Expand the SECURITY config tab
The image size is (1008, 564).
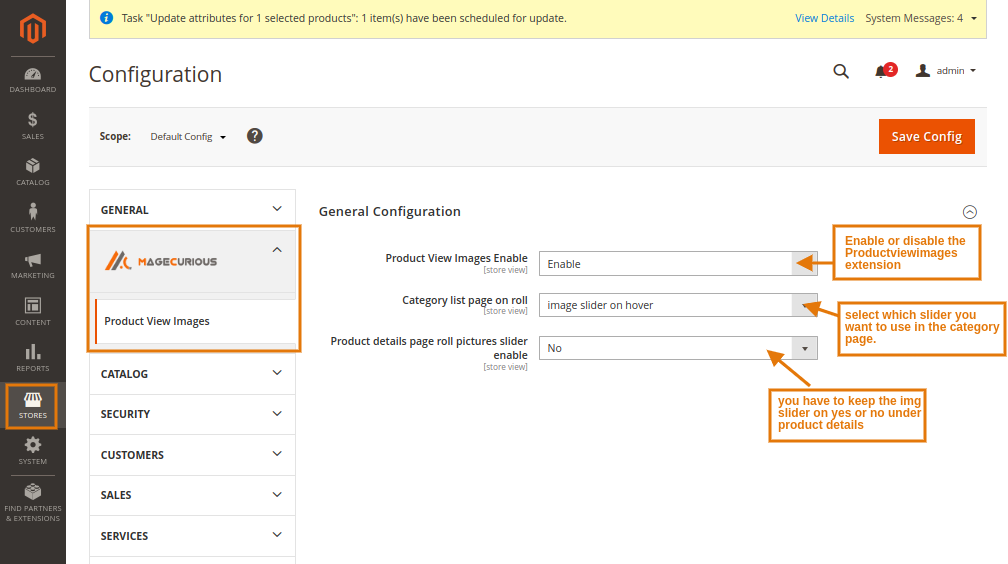tap(192, 414)
